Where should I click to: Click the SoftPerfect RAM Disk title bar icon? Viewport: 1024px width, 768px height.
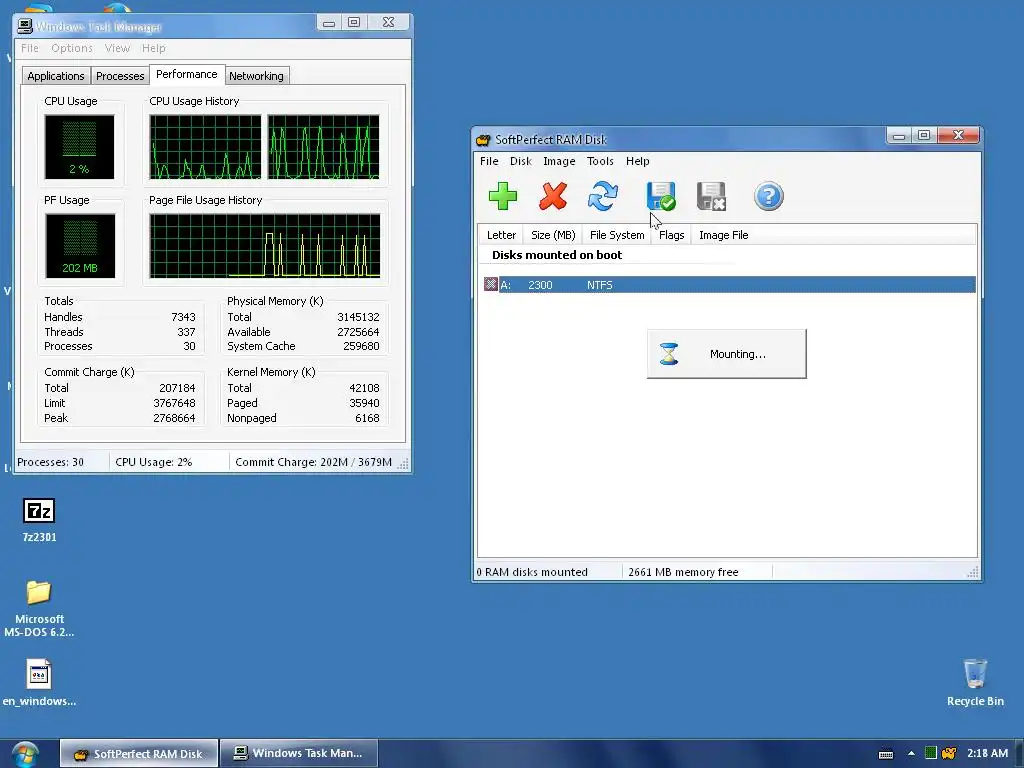point(483,140)
